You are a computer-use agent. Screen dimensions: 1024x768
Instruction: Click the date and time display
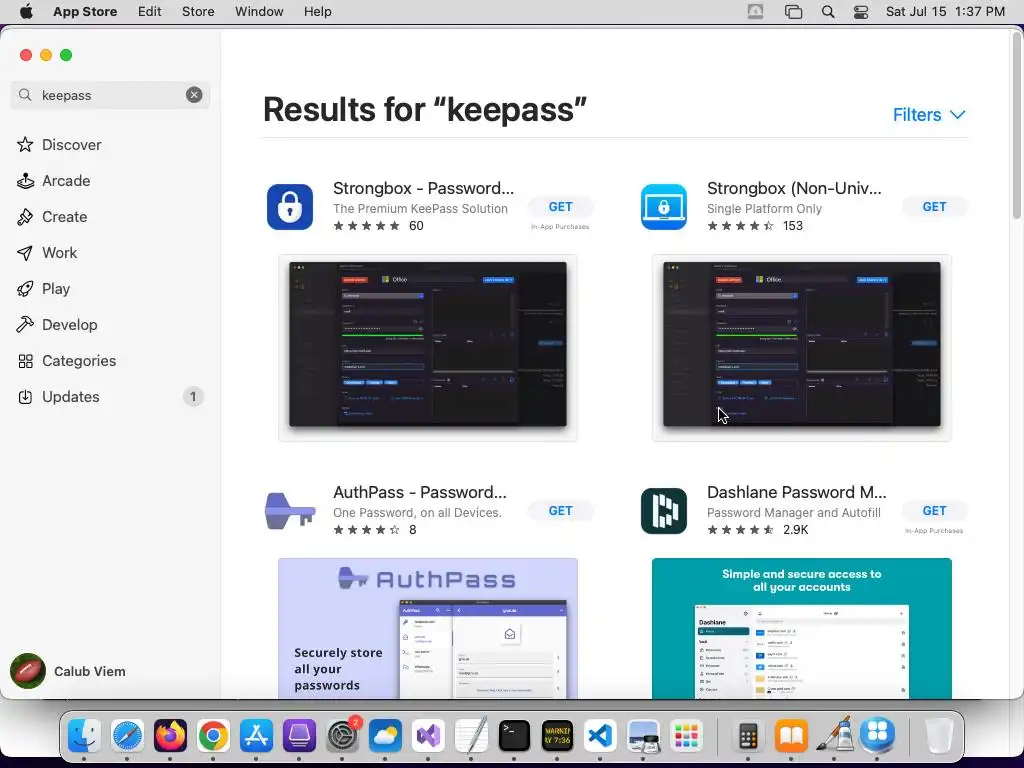click(945, 12)
